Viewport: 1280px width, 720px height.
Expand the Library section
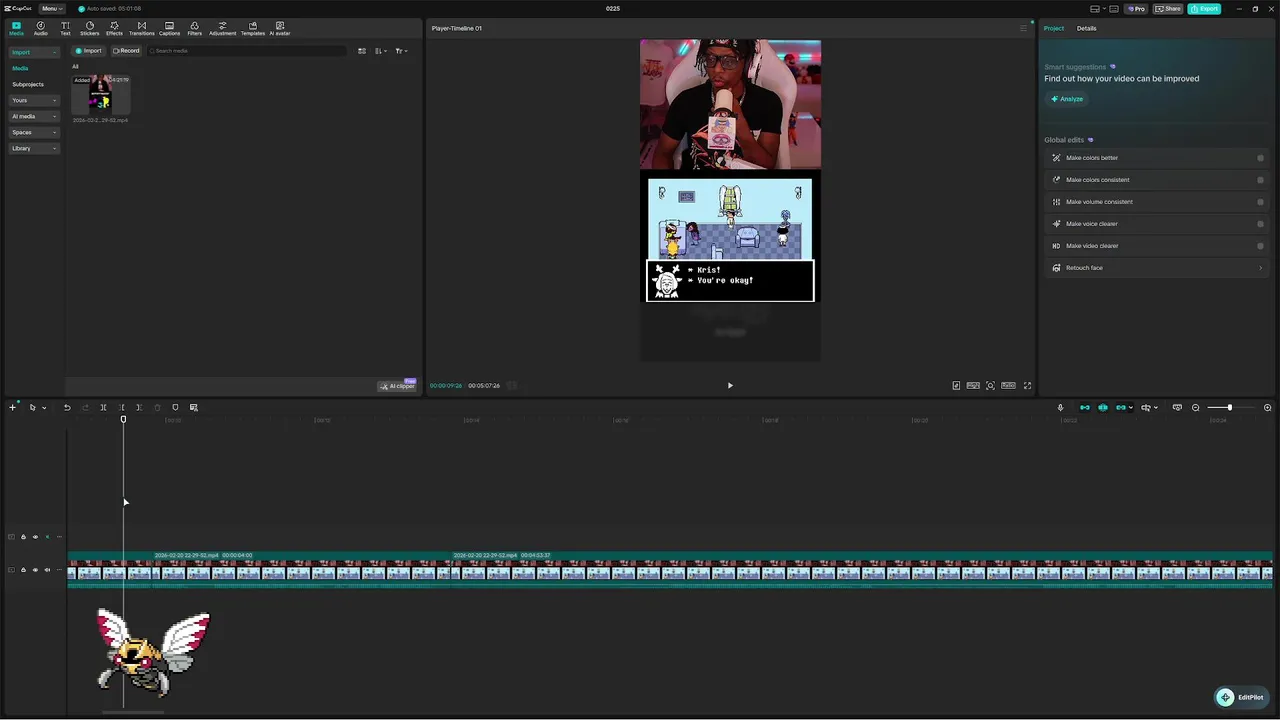pos(35,148)
